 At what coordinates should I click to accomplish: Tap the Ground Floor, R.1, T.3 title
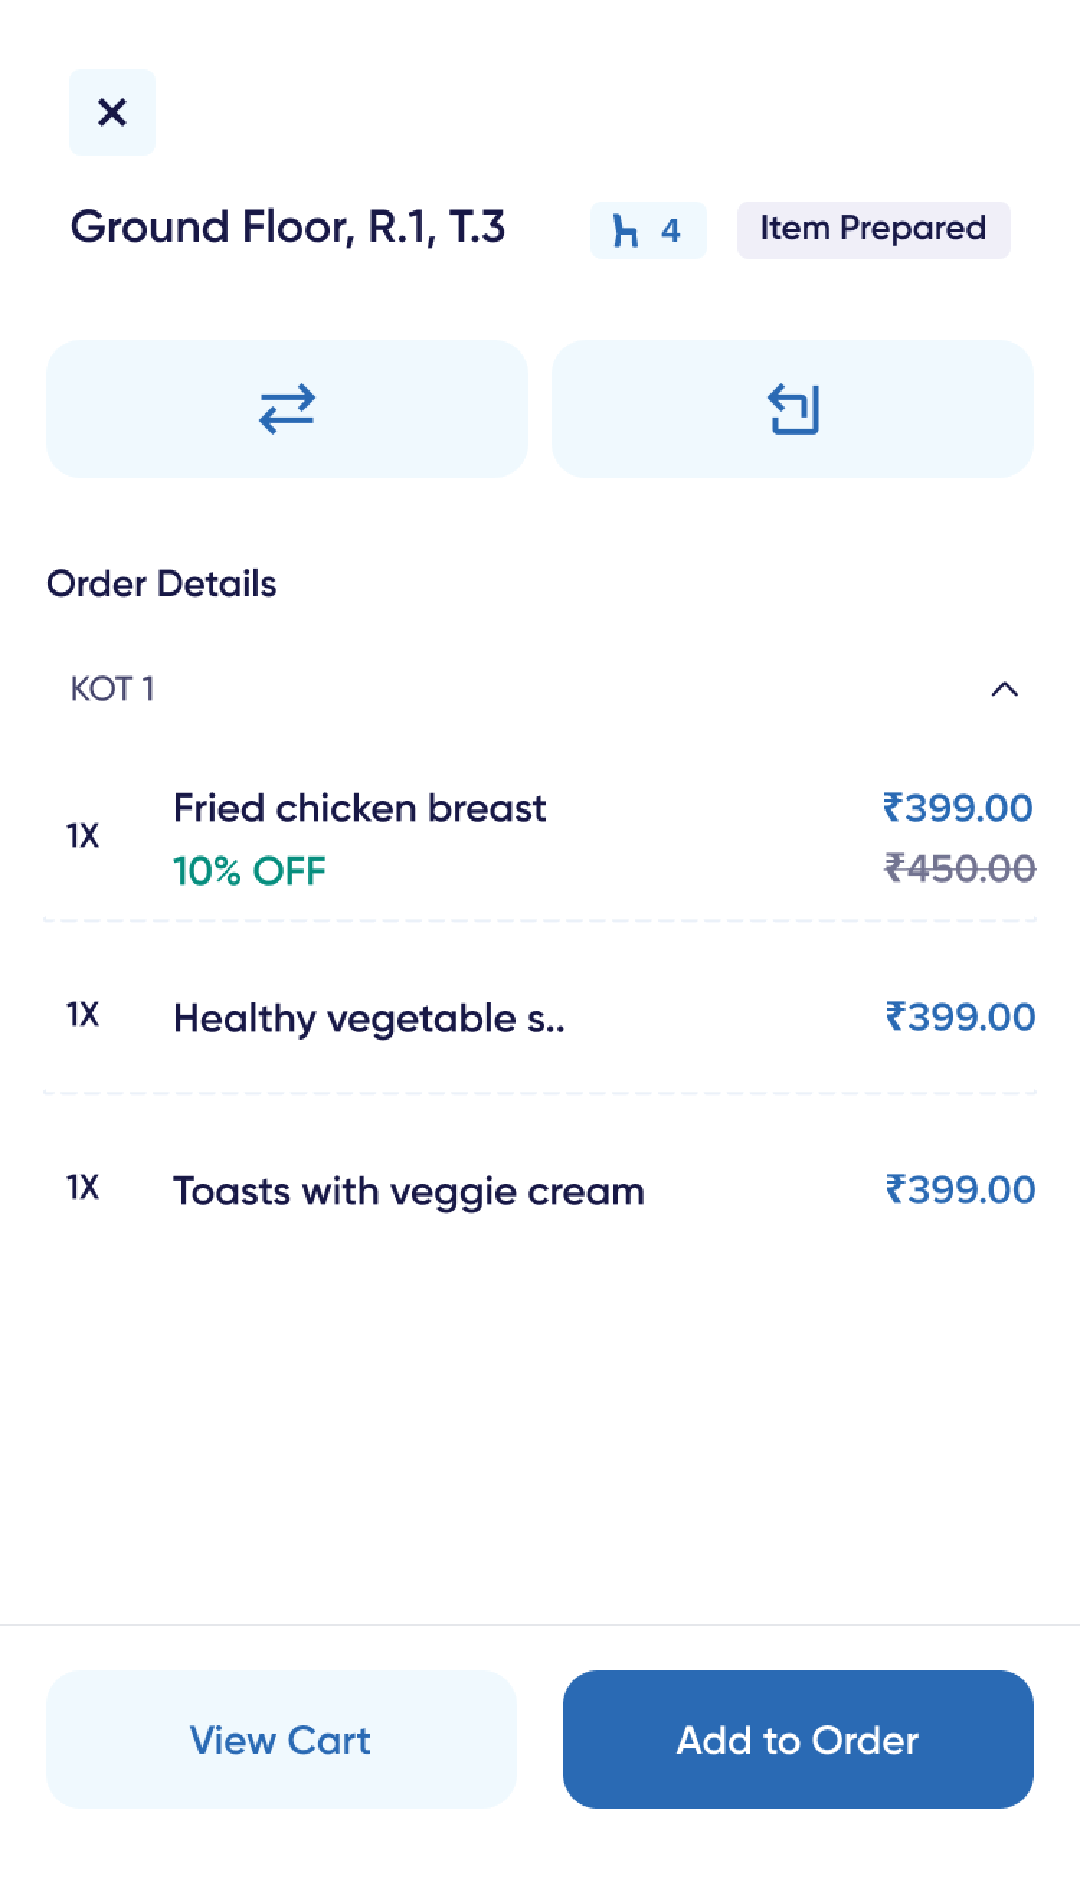click(288, 227)
